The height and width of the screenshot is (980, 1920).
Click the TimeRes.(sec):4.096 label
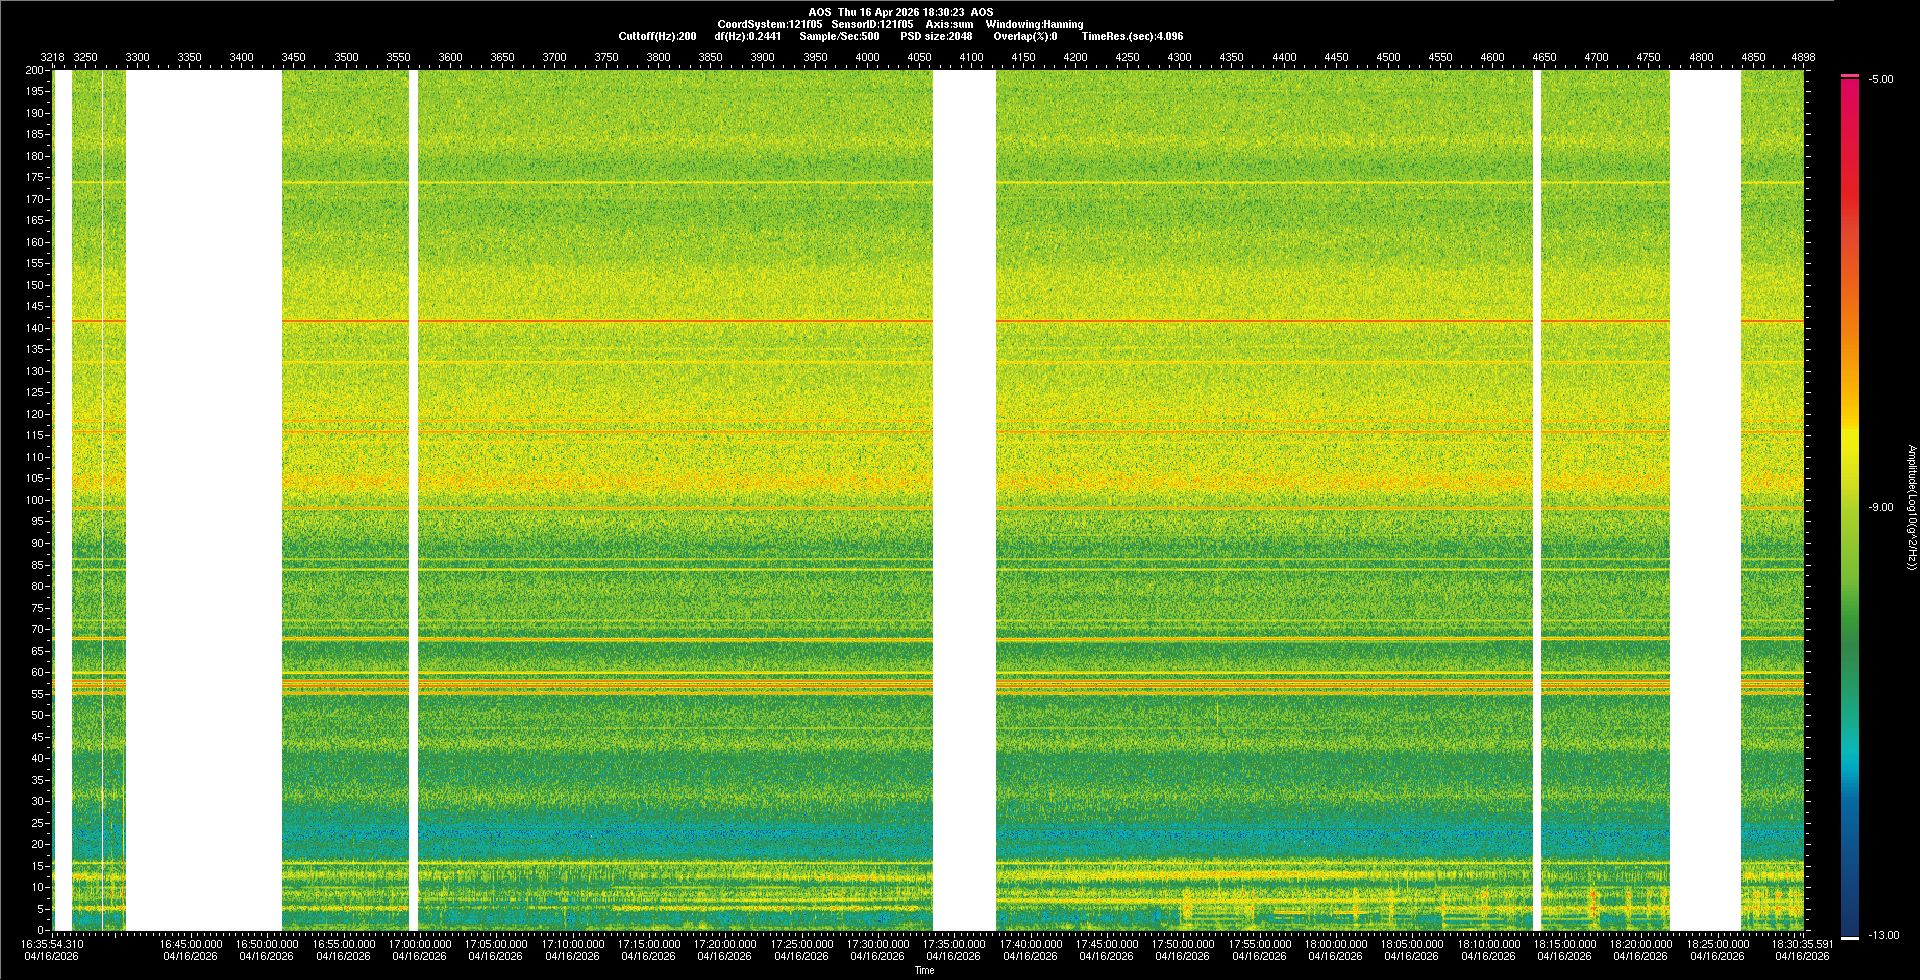click(1132, 36)
